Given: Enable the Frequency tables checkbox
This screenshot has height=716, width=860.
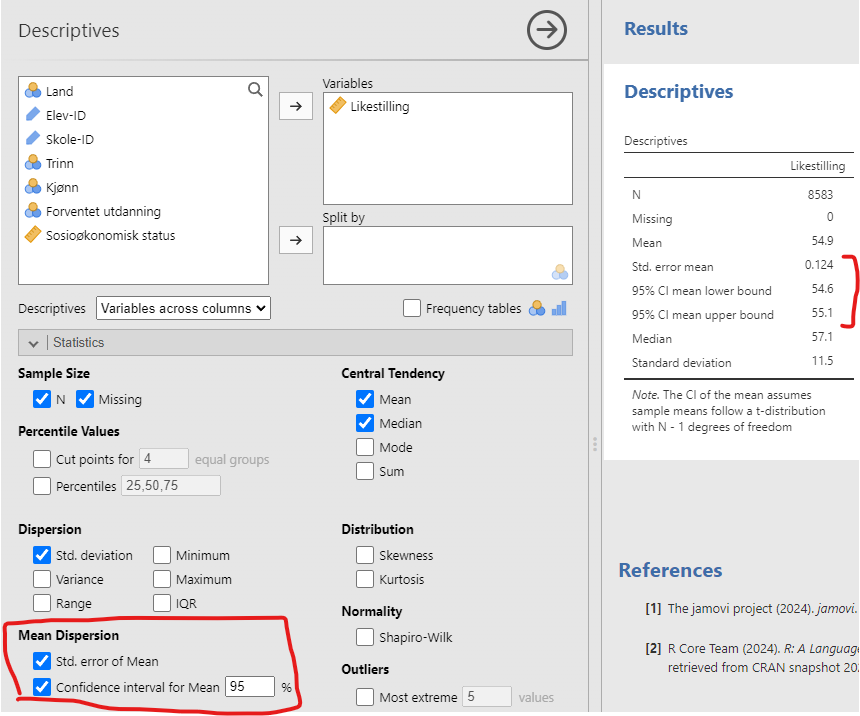Looking at the screenshot, I should pyautogui.click(x=412, y=308).
